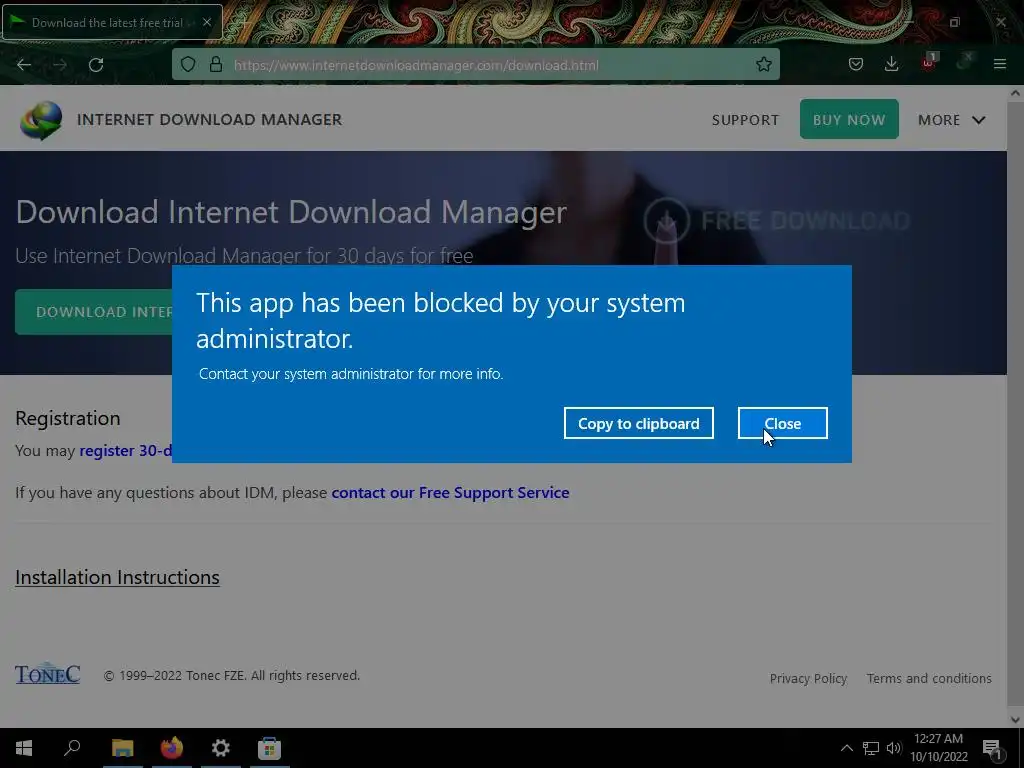The width and height of the screenshot is (1024, 768).
Task: Open File Explorer from taskbar
Action: tap(122, 748)
